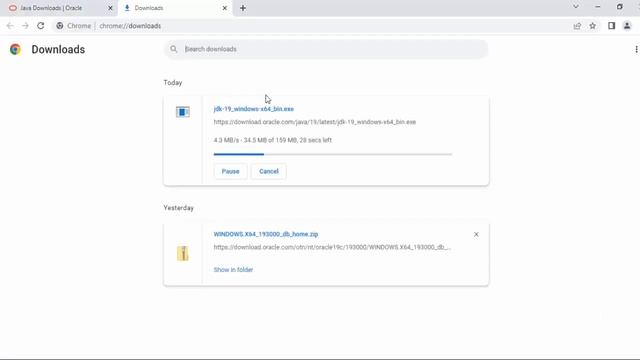Reload the downloads page
640x360 pixels.
pos(40,26)
